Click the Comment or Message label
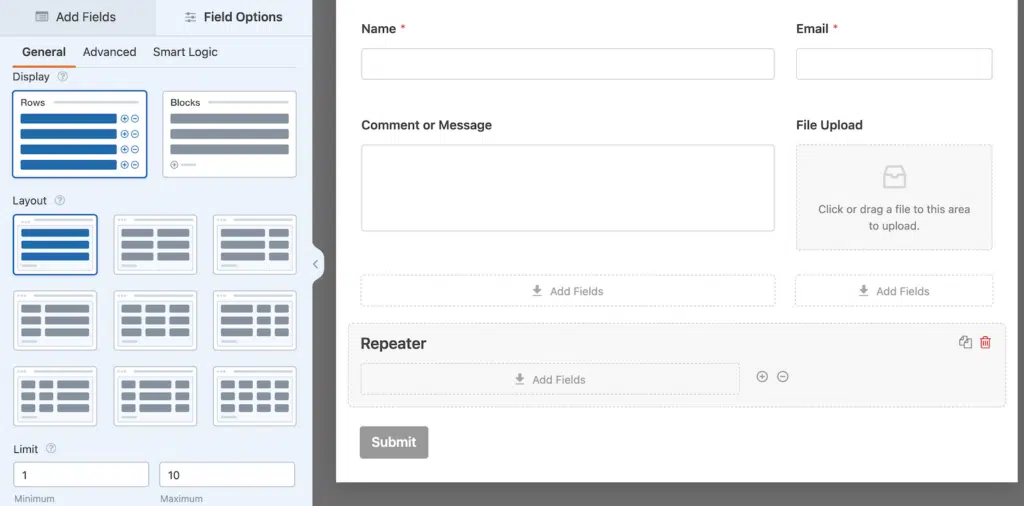 pos(426,125)
